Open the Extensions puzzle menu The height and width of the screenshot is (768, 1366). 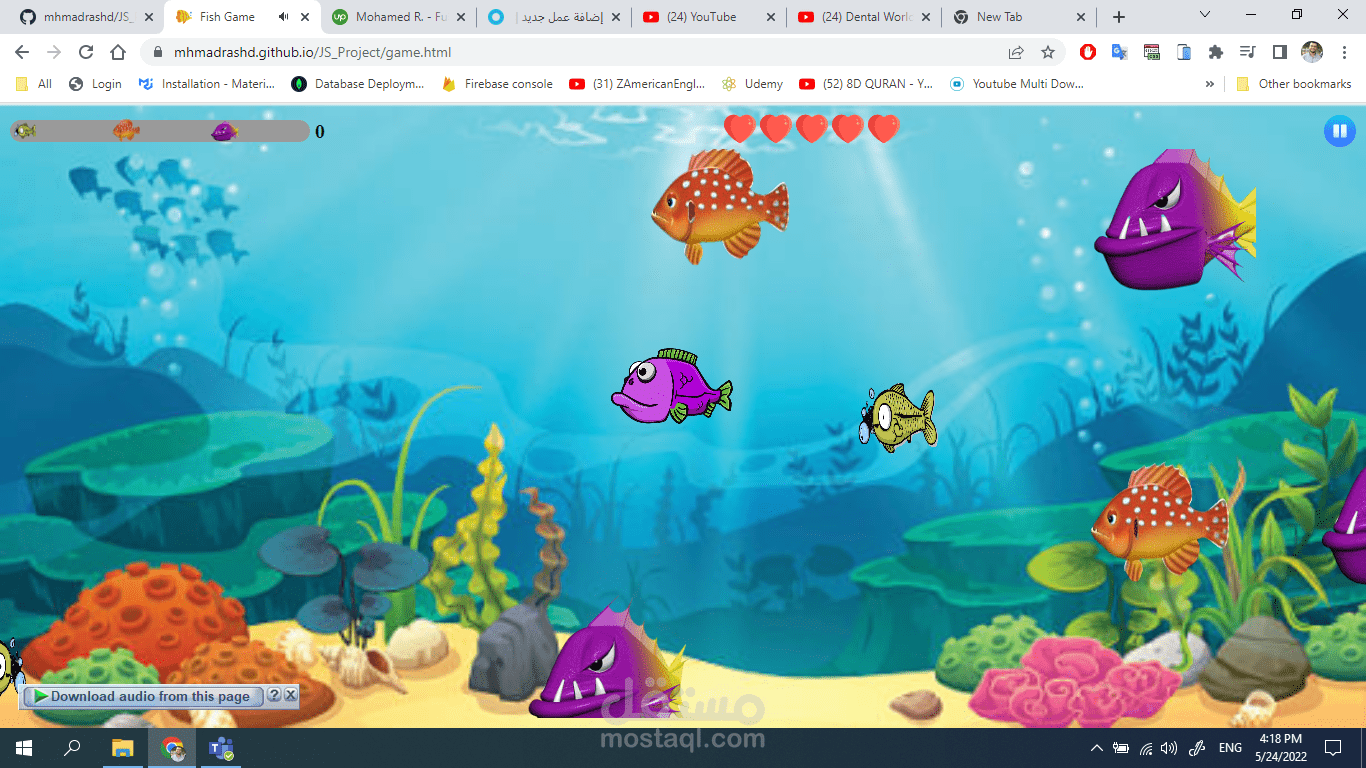1216,52
